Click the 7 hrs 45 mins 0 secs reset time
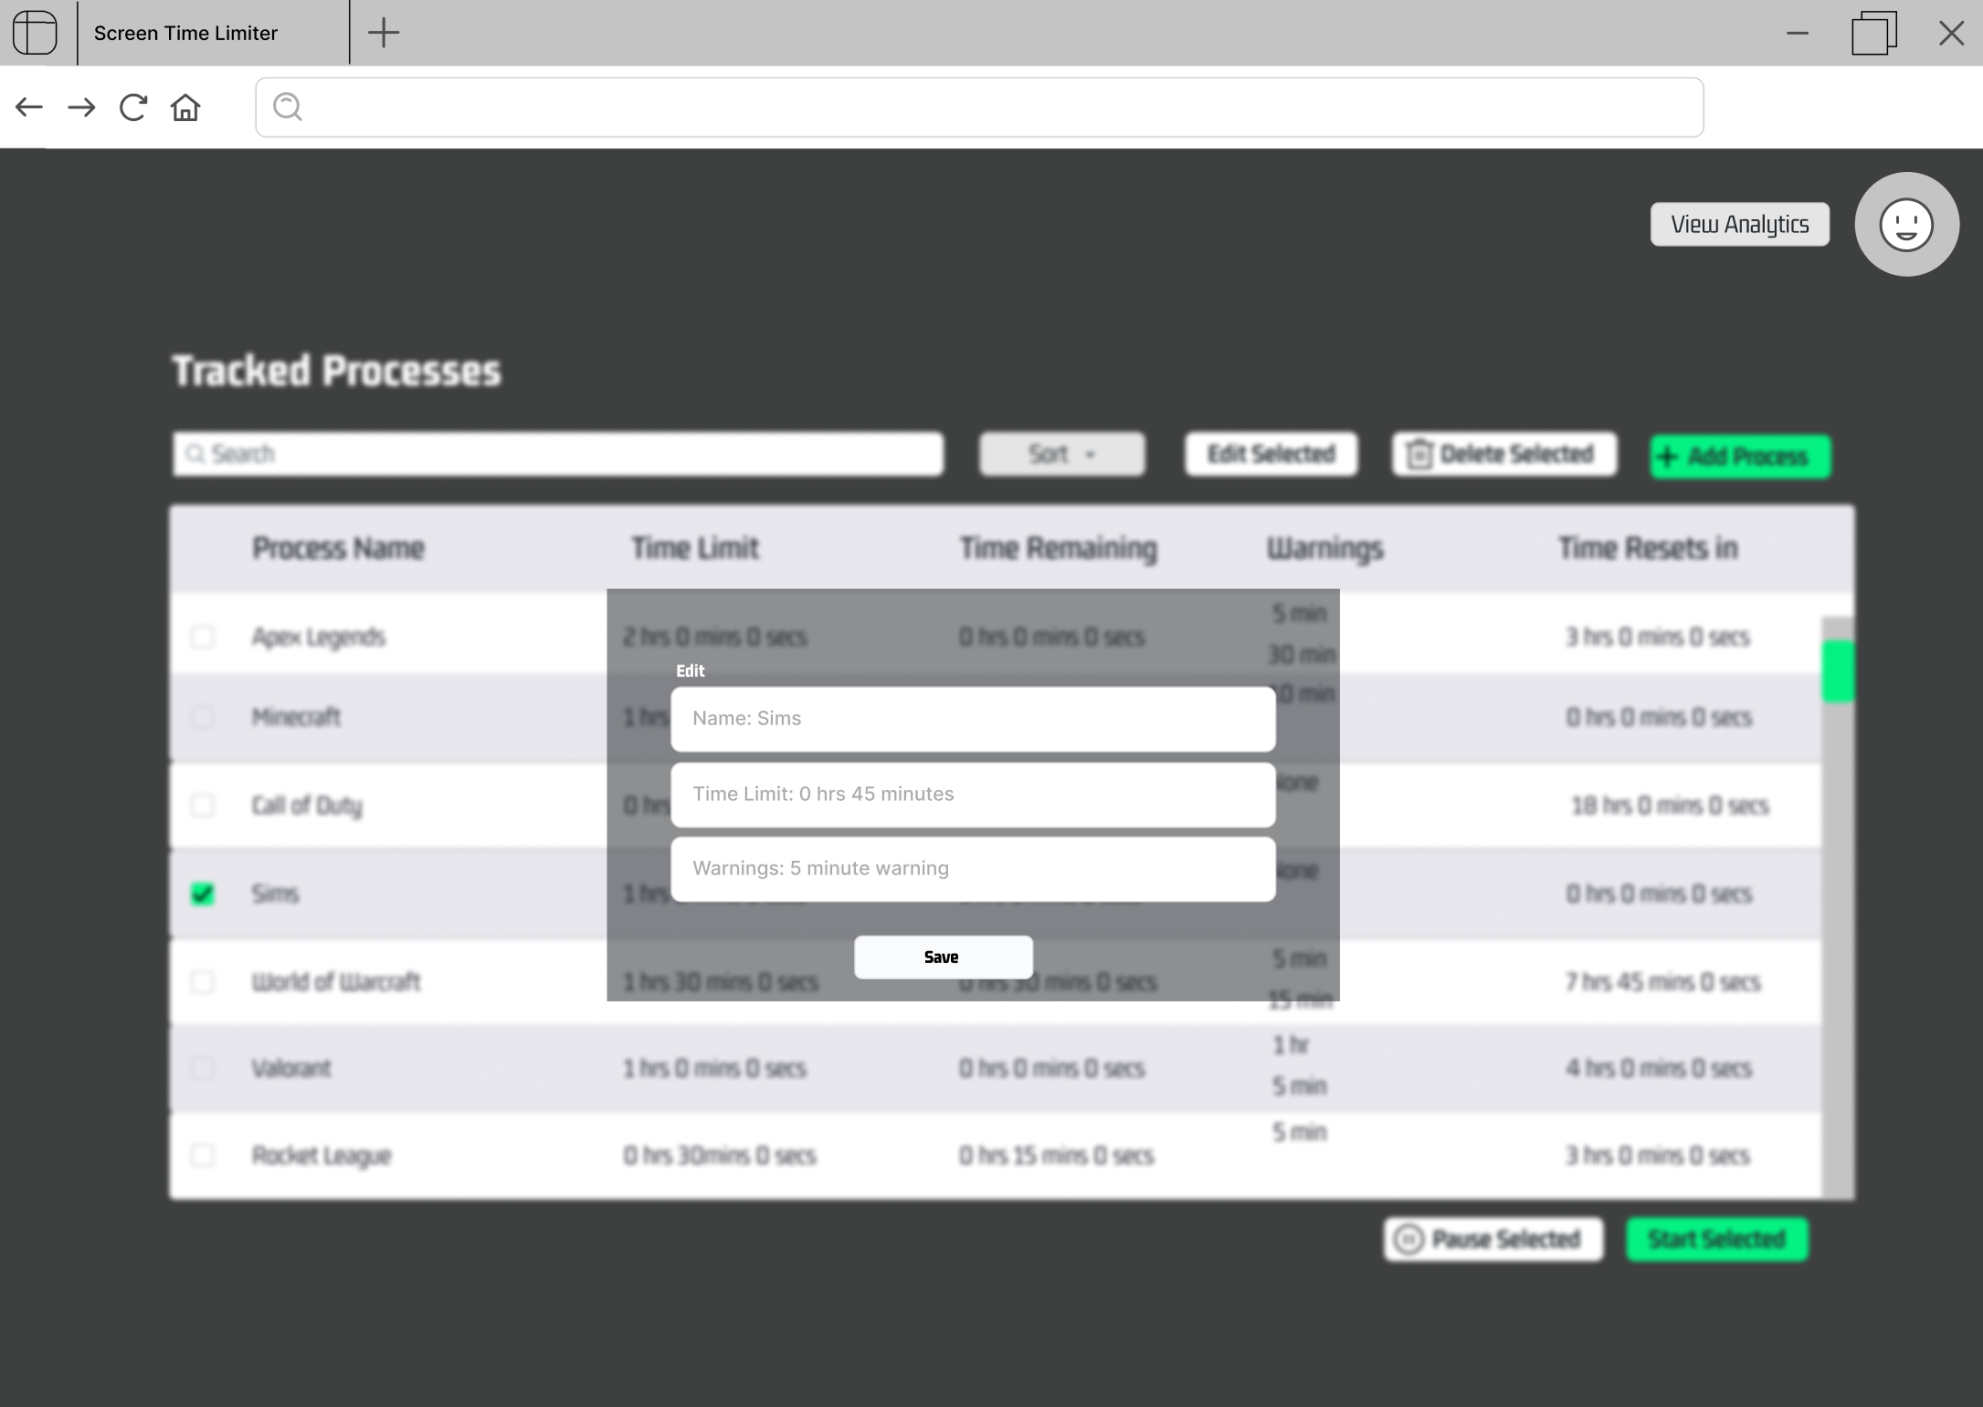The image size is (1983, 1407). [1663, 982]
